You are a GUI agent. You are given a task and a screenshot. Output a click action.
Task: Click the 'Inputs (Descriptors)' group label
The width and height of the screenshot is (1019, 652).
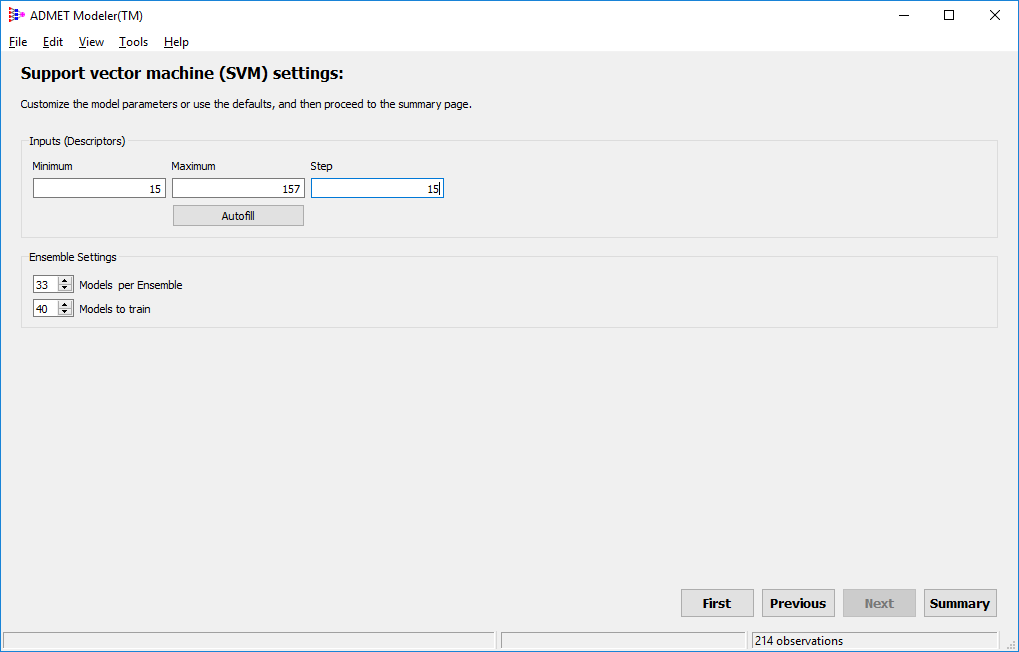coord(77,141)
